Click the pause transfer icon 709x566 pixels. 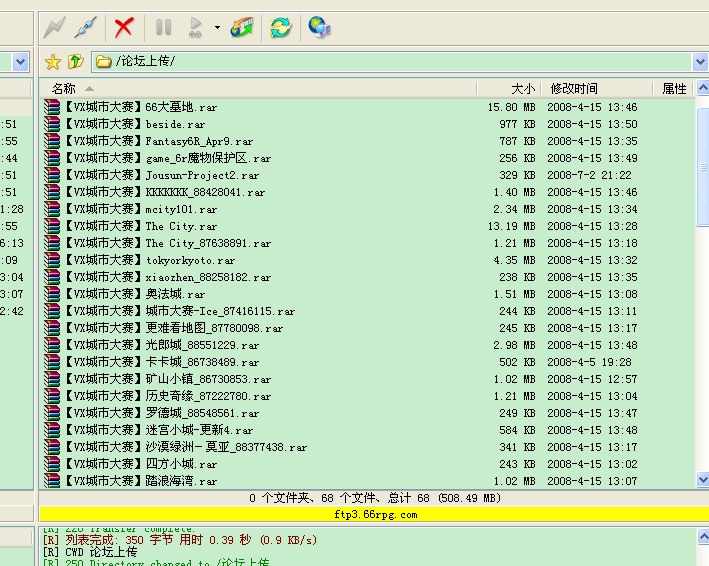163,27
